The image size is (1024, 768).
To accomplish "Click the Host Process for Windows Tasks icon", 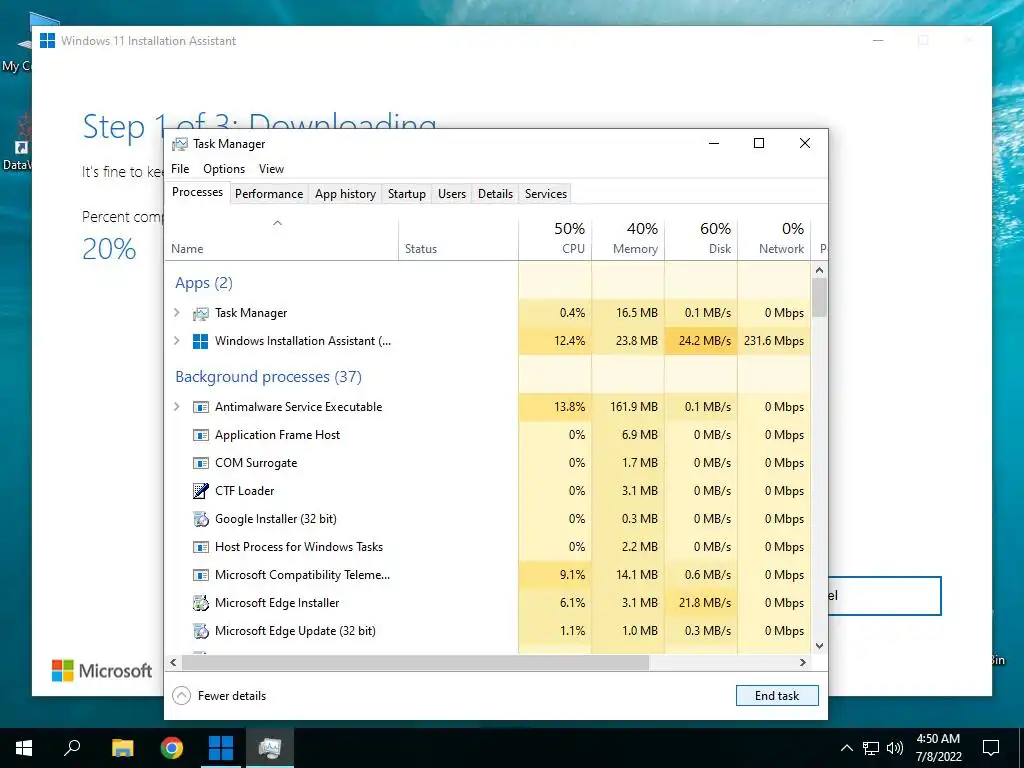I will pos(200,547).
